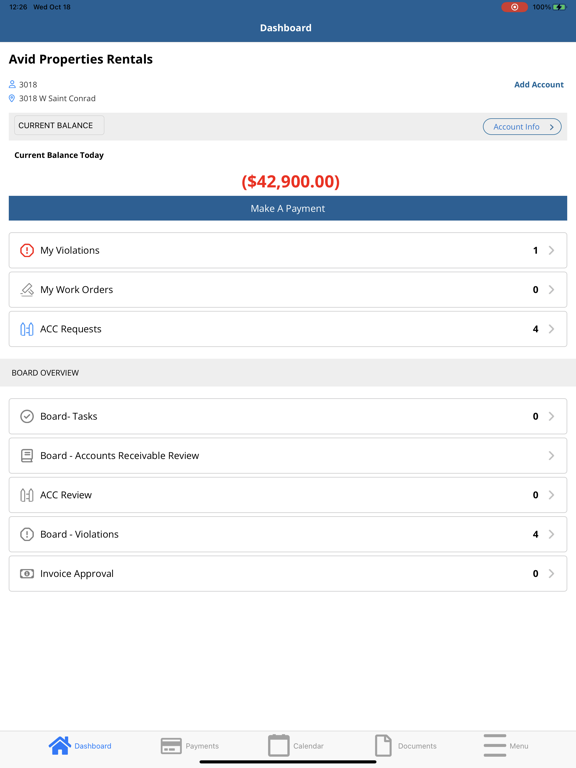
Task: Expand Board - Violations row chevron
Action: pyautogui.click(x=552, y=534)
